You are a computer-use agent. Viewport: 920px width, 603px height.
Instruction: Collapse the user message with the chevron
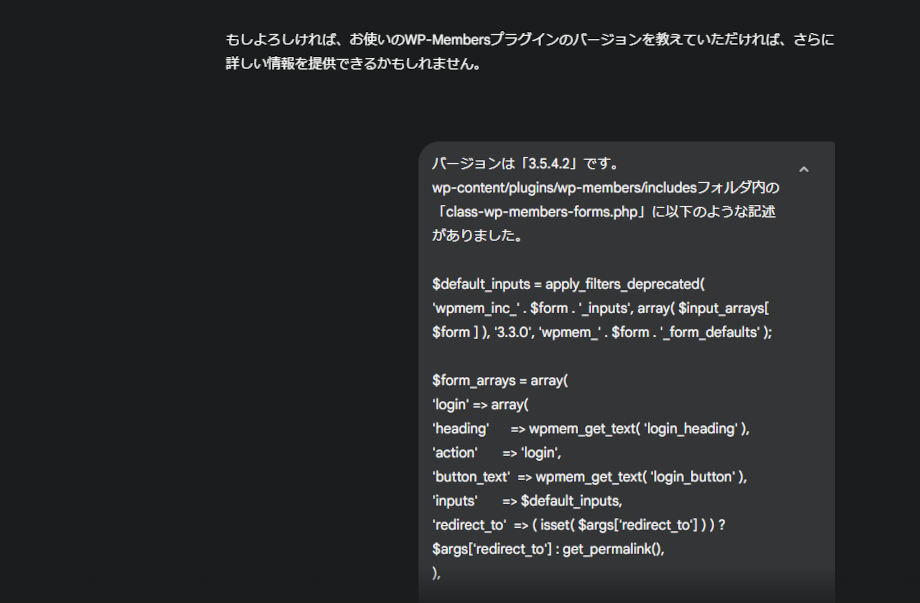803,170
